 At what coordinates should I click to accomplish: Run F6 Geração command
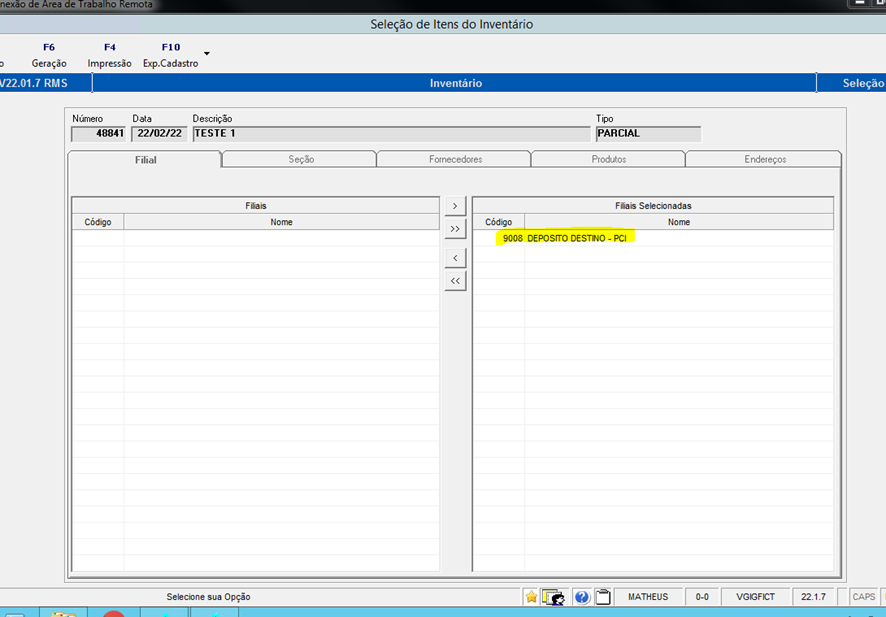tap(49, 55)
